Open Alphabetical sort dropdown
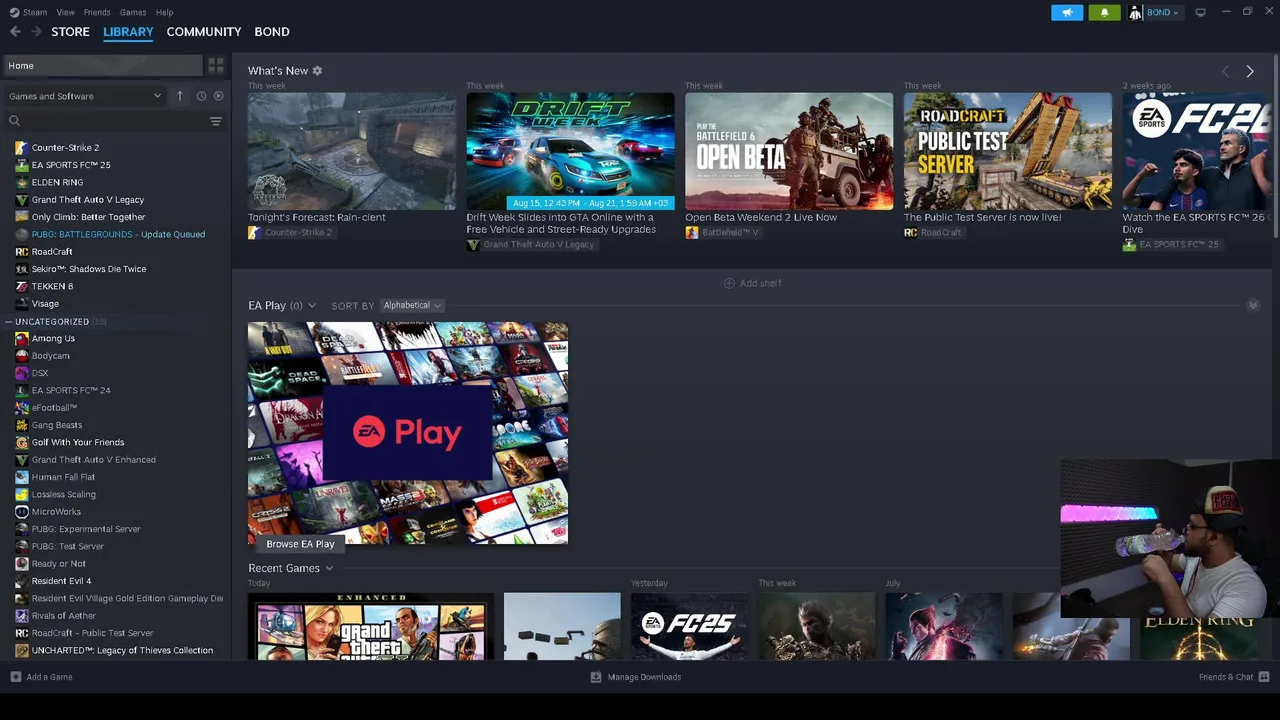Image resolution: width=1280 pixels, height=720 pixels. tap(411, 305)
